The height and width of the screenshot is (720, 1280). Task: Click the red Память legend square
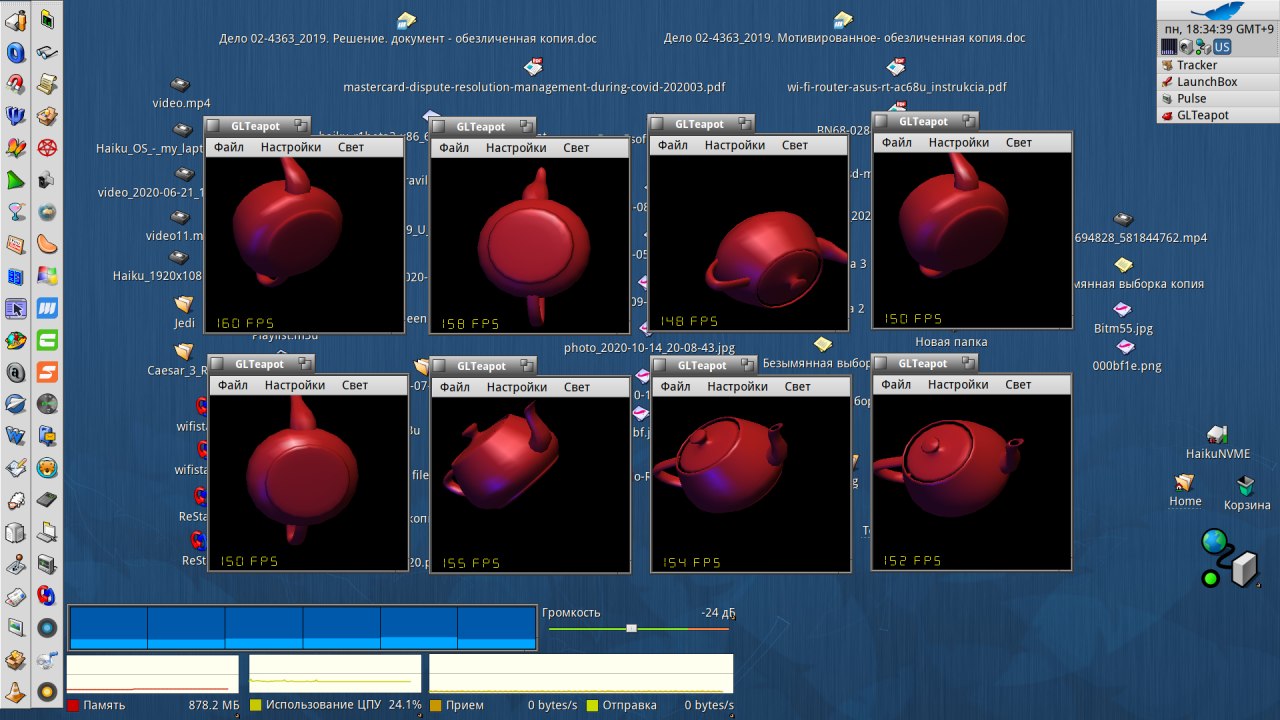point(73,705)
